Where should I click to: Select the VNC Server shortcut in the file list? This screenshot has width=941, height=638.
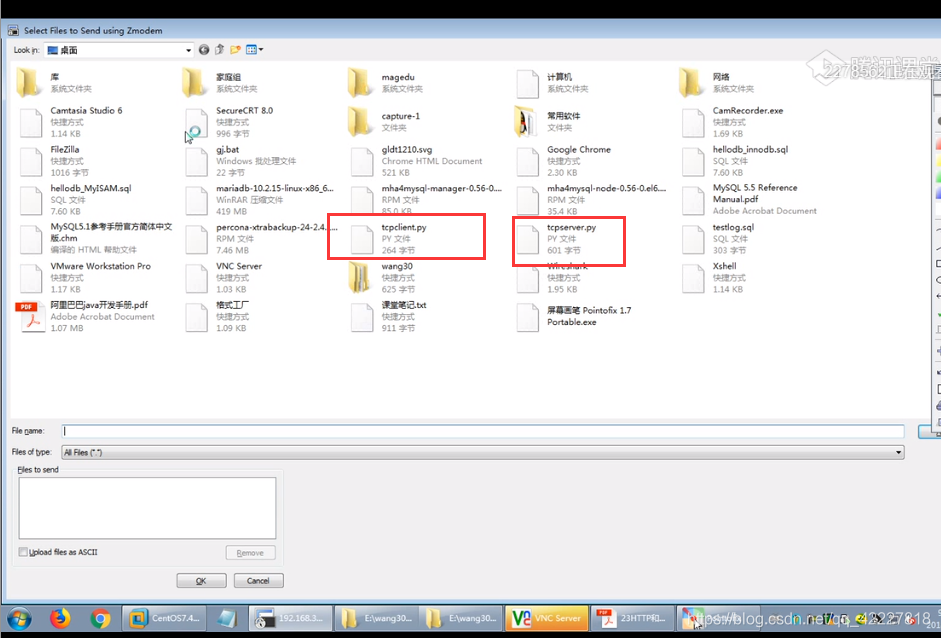pyautogui.click(x=223, y=277)
